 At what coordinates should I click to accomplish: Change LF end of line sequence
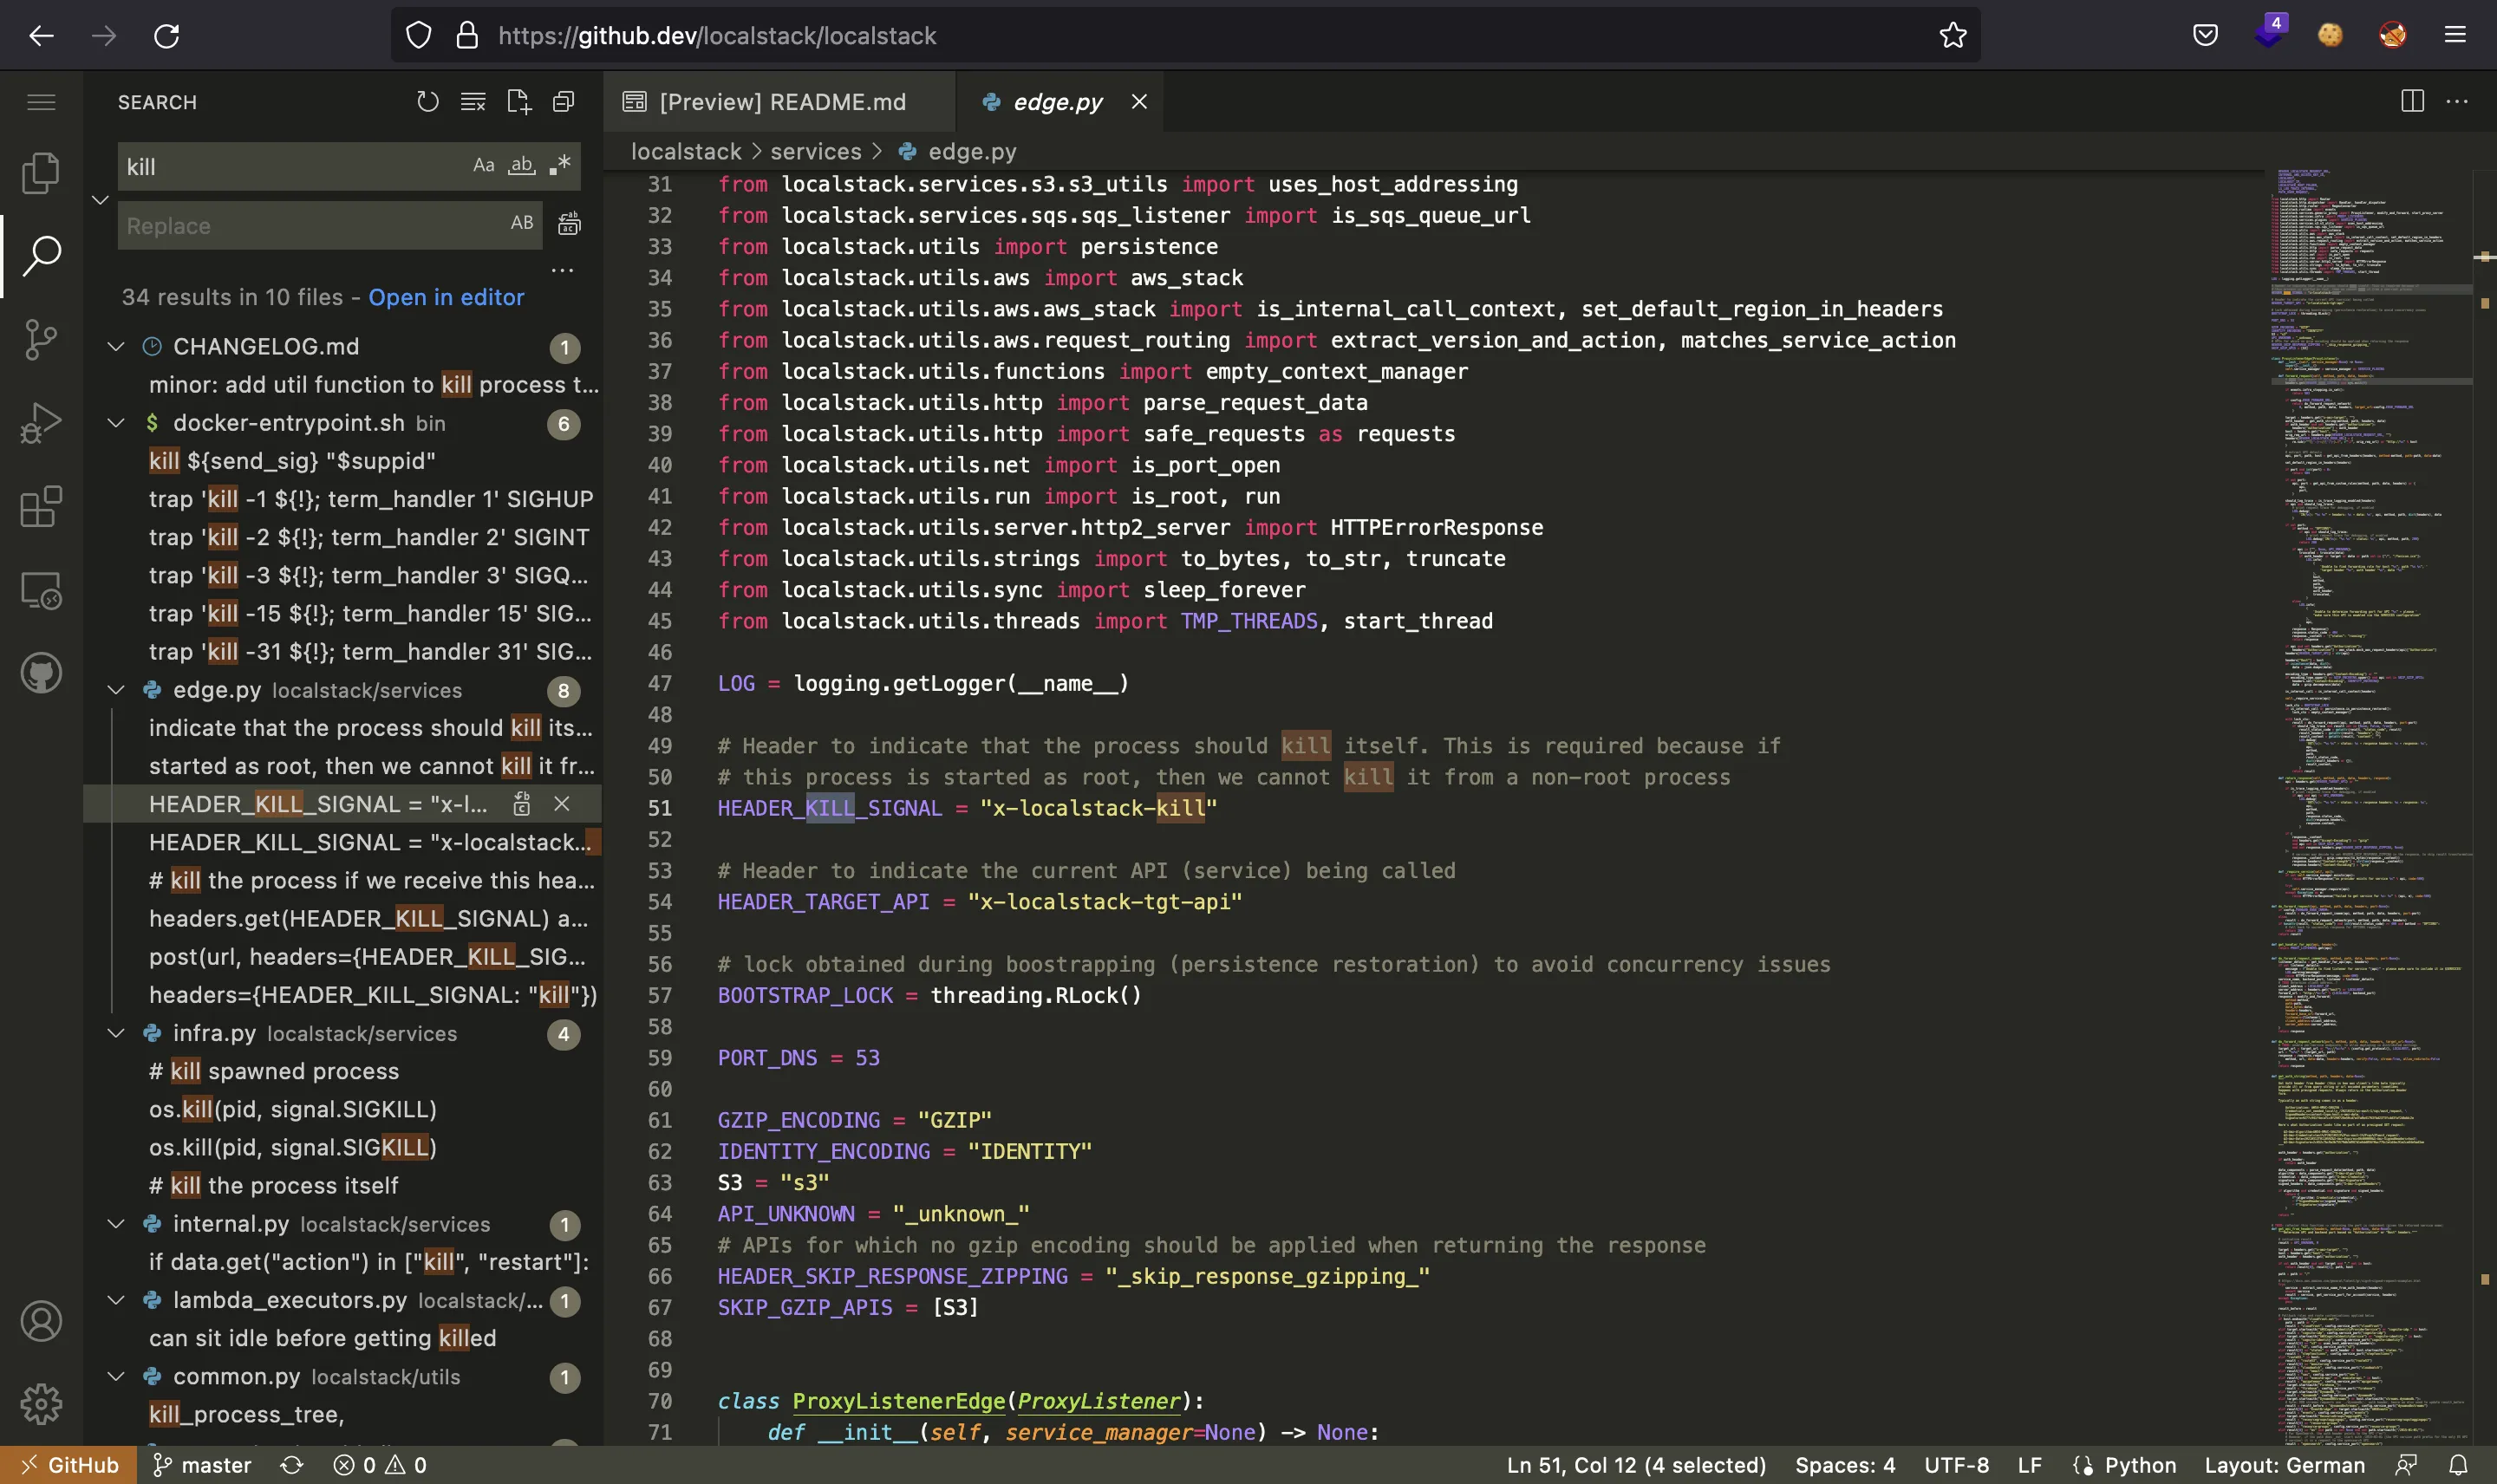coord(2029,1465)
